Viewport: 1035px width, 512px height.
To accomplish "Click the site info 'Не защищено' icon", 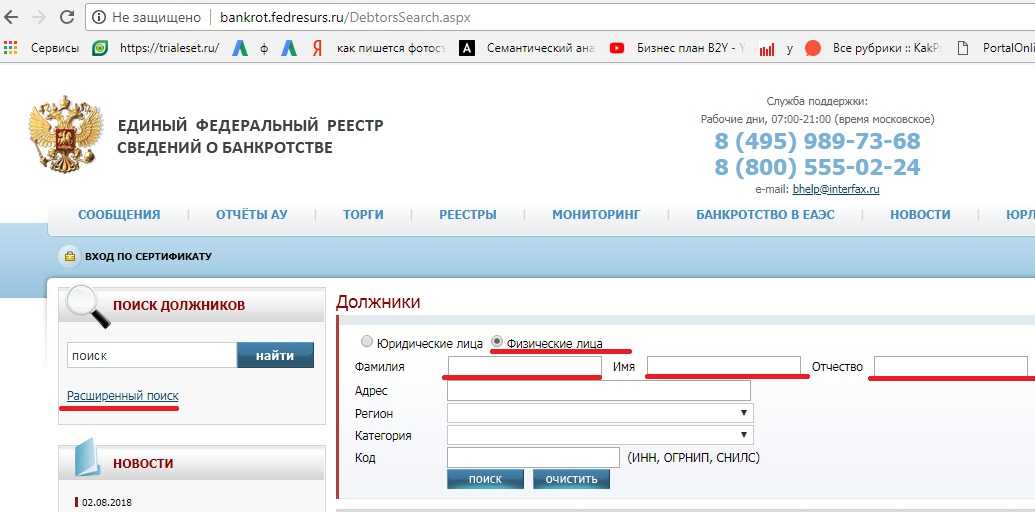I will (99, 18).
